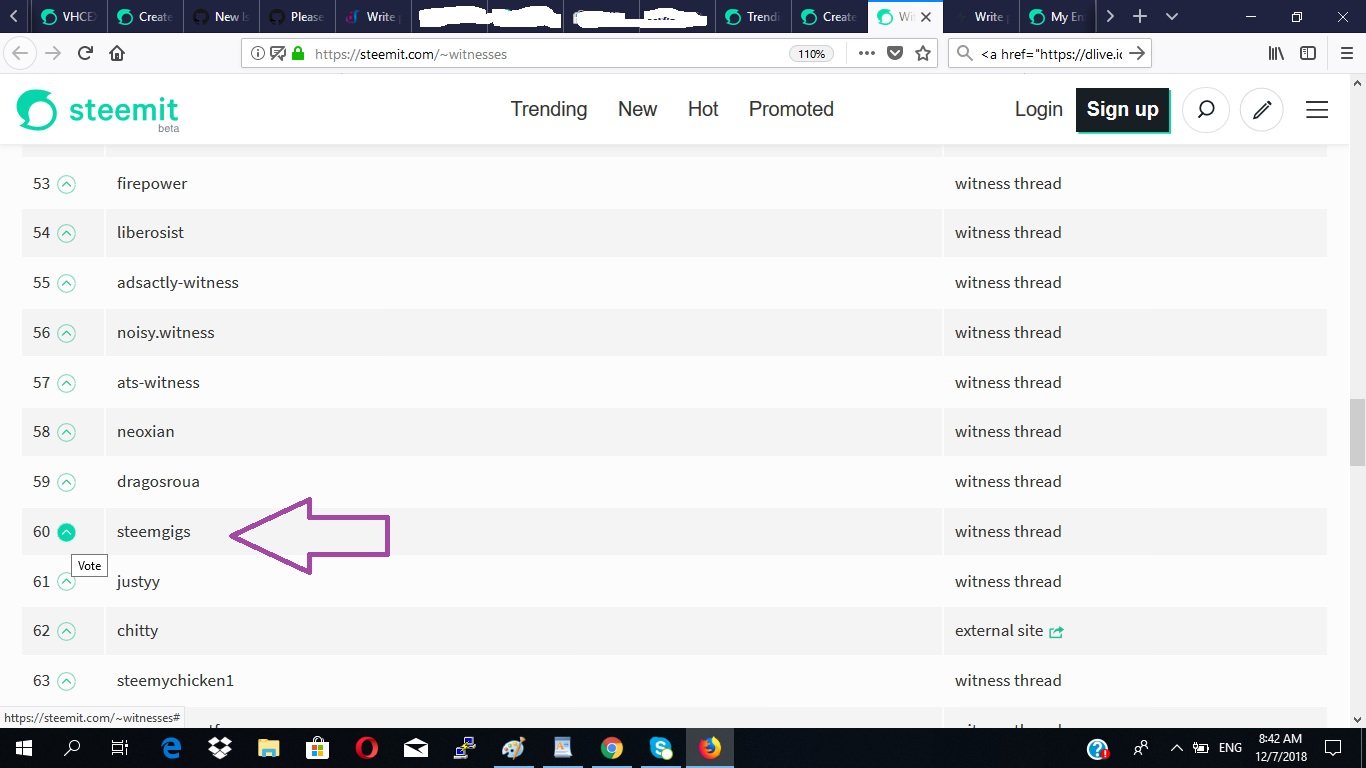List all tabs dropdown arrow
The width and height of the screenshot is (1366, 768).
click(x=1172, y=17)
